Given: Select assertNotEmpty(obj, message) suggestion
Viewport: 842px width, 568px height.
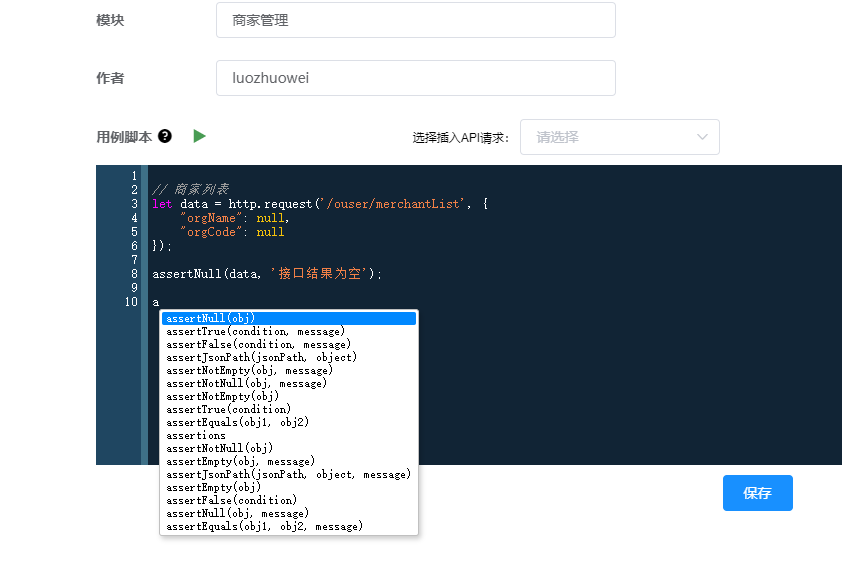Looking at the screenshot, I should tap(289, 370).
